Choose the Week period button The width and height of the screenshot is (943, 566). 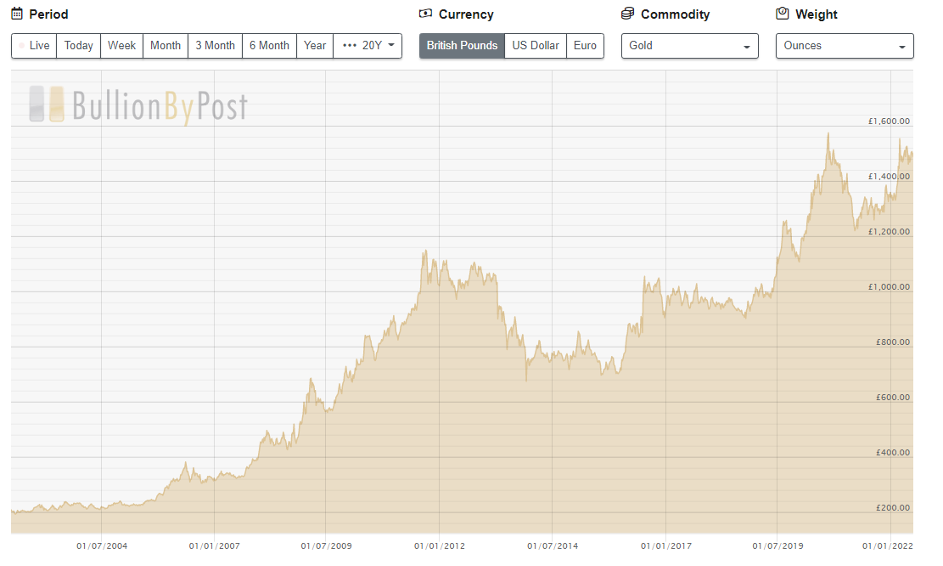pyautogui.click(x=121, y=46)
